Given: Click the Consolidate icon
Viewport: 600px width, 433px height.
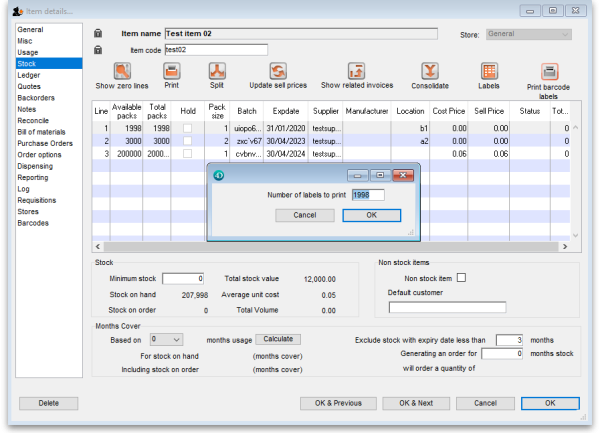Looking at the screenshot, I should (429, 71).
